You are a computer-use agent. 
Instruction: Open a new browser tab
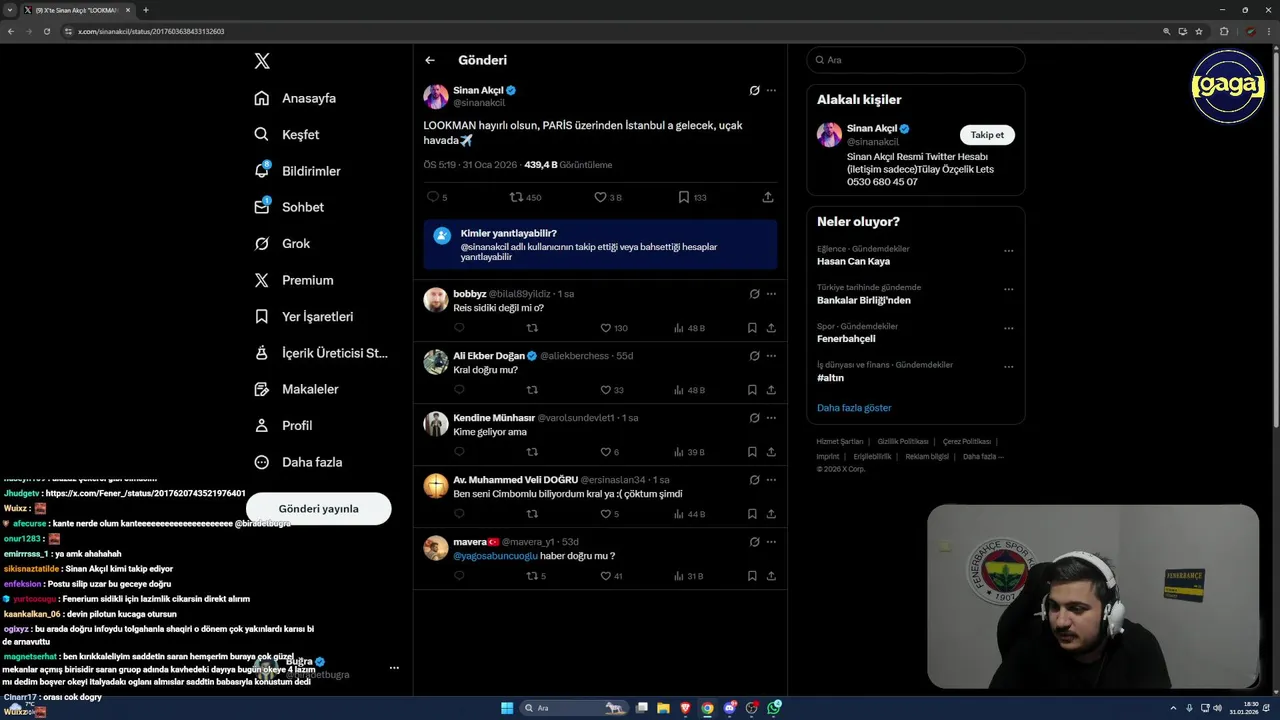(146, 10)
